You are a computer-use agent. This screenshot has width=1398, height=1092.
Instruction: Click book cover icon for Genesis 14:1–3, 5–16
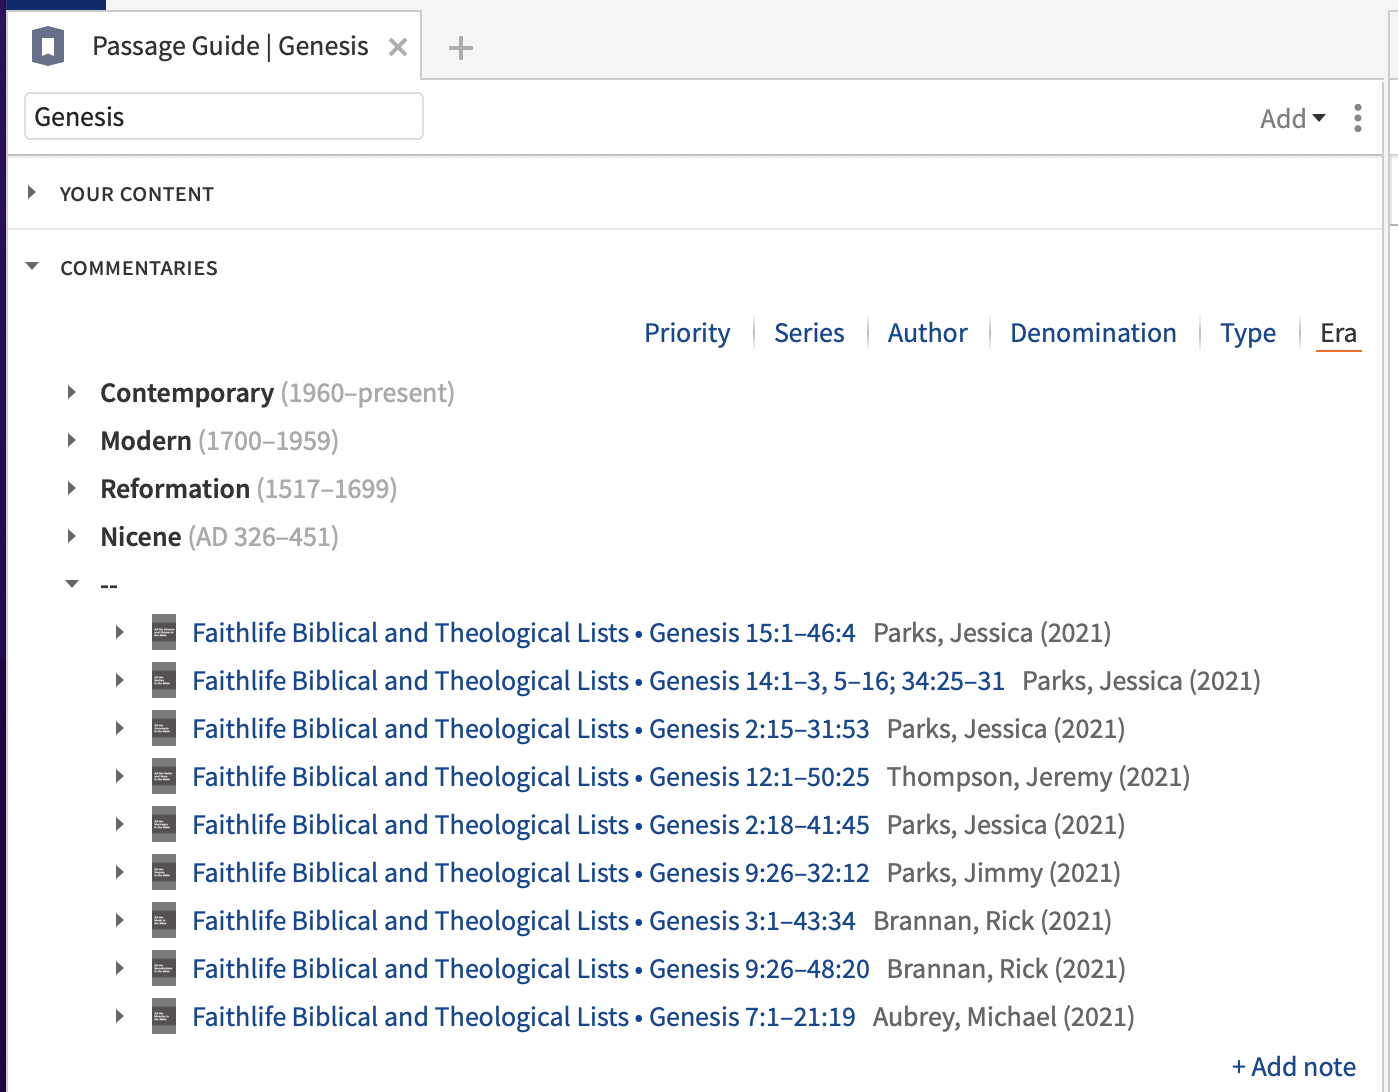point(164,680)
